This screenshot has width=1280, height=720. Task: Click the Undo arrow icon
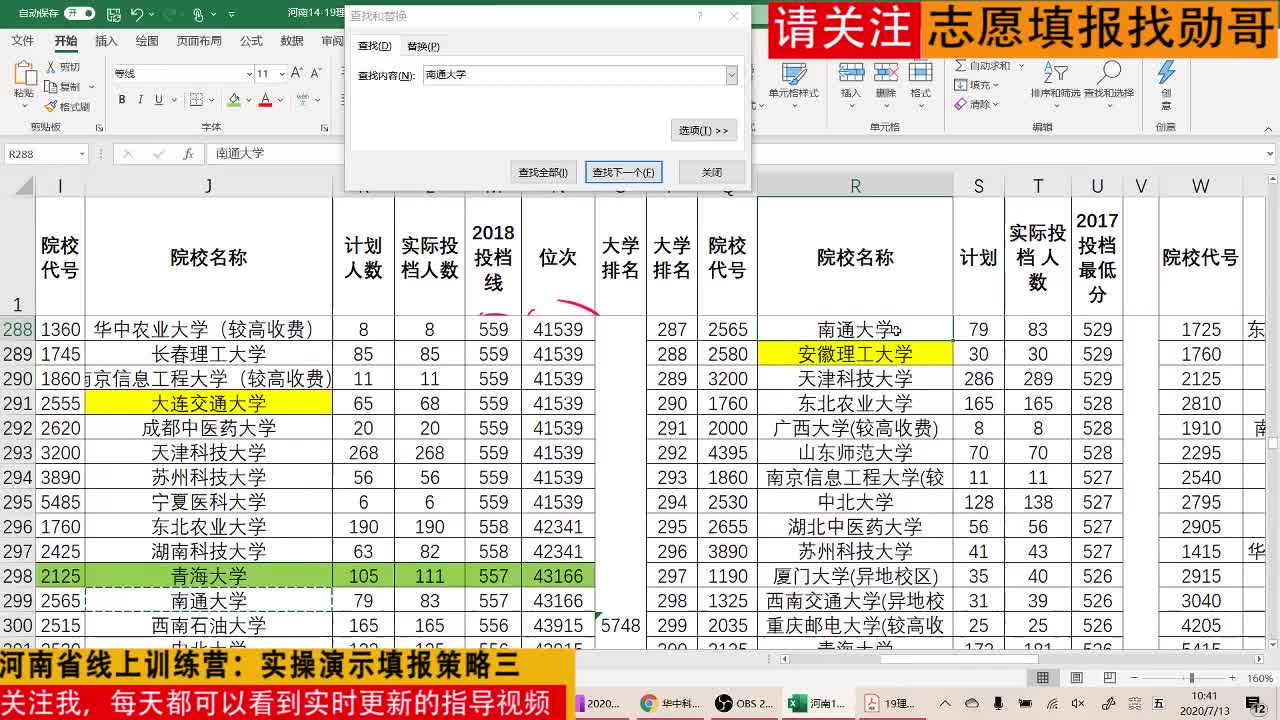tap(138, 14)
